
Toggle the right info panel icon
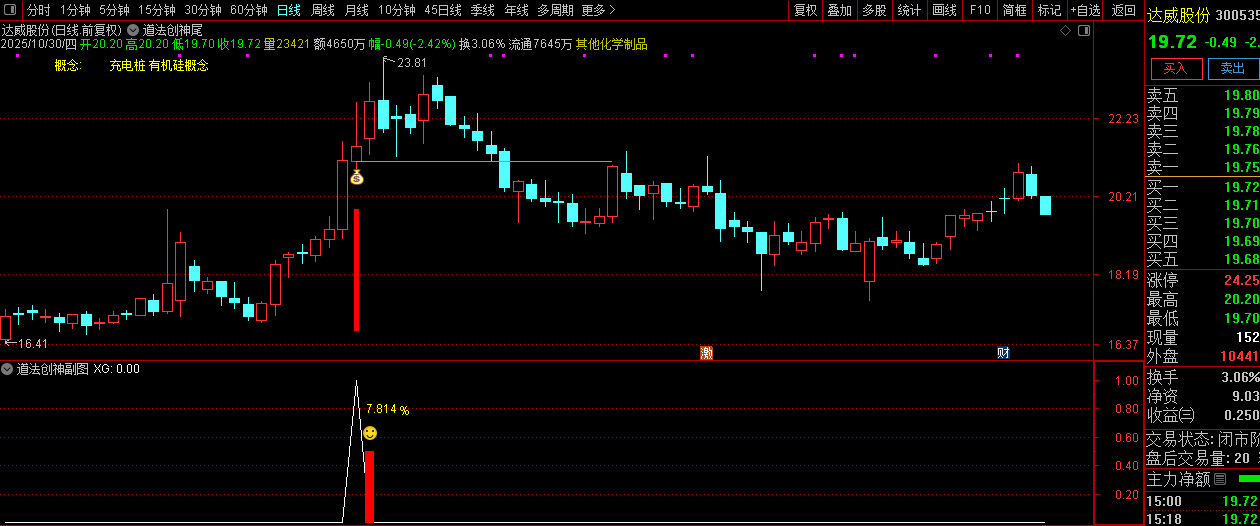click(x=1084, y=31)
